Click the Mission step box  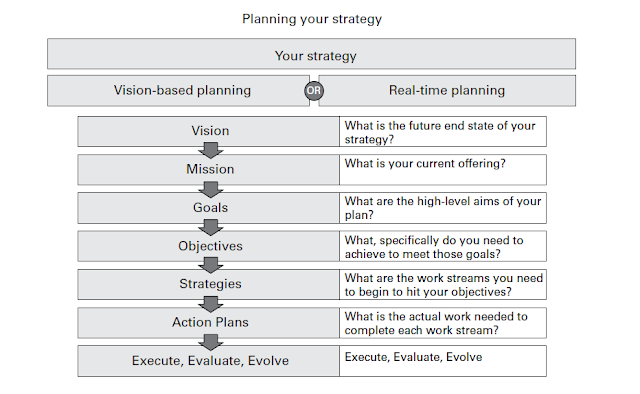tap(209, 169)
